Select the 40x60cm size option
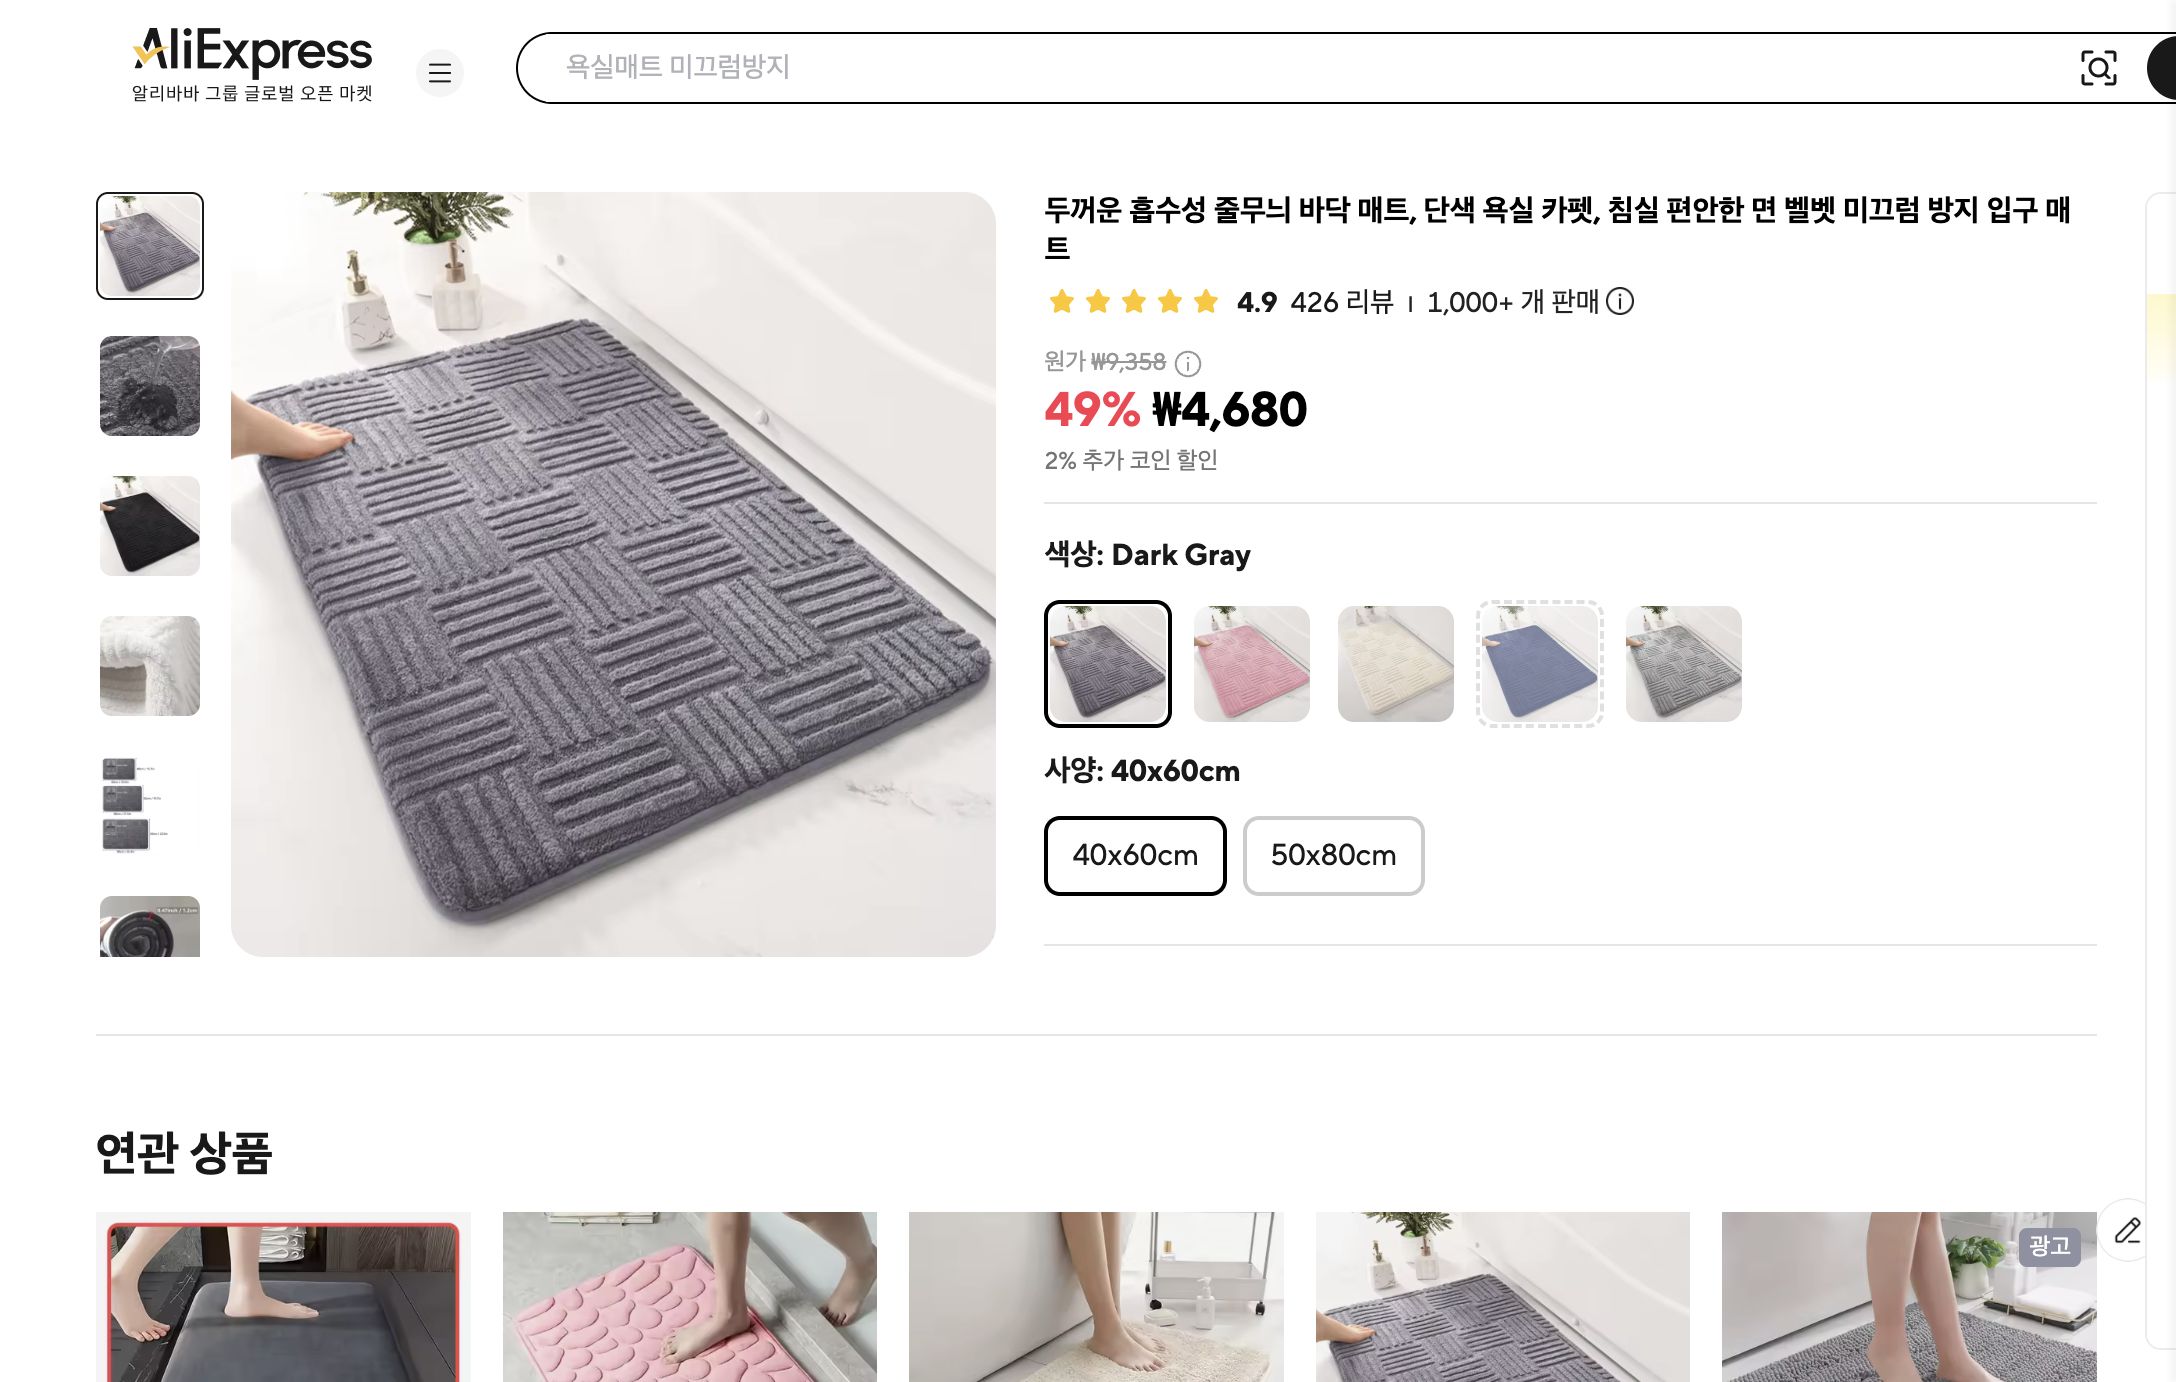This screenshot has width=2176, height=1382. [1134, 855]
